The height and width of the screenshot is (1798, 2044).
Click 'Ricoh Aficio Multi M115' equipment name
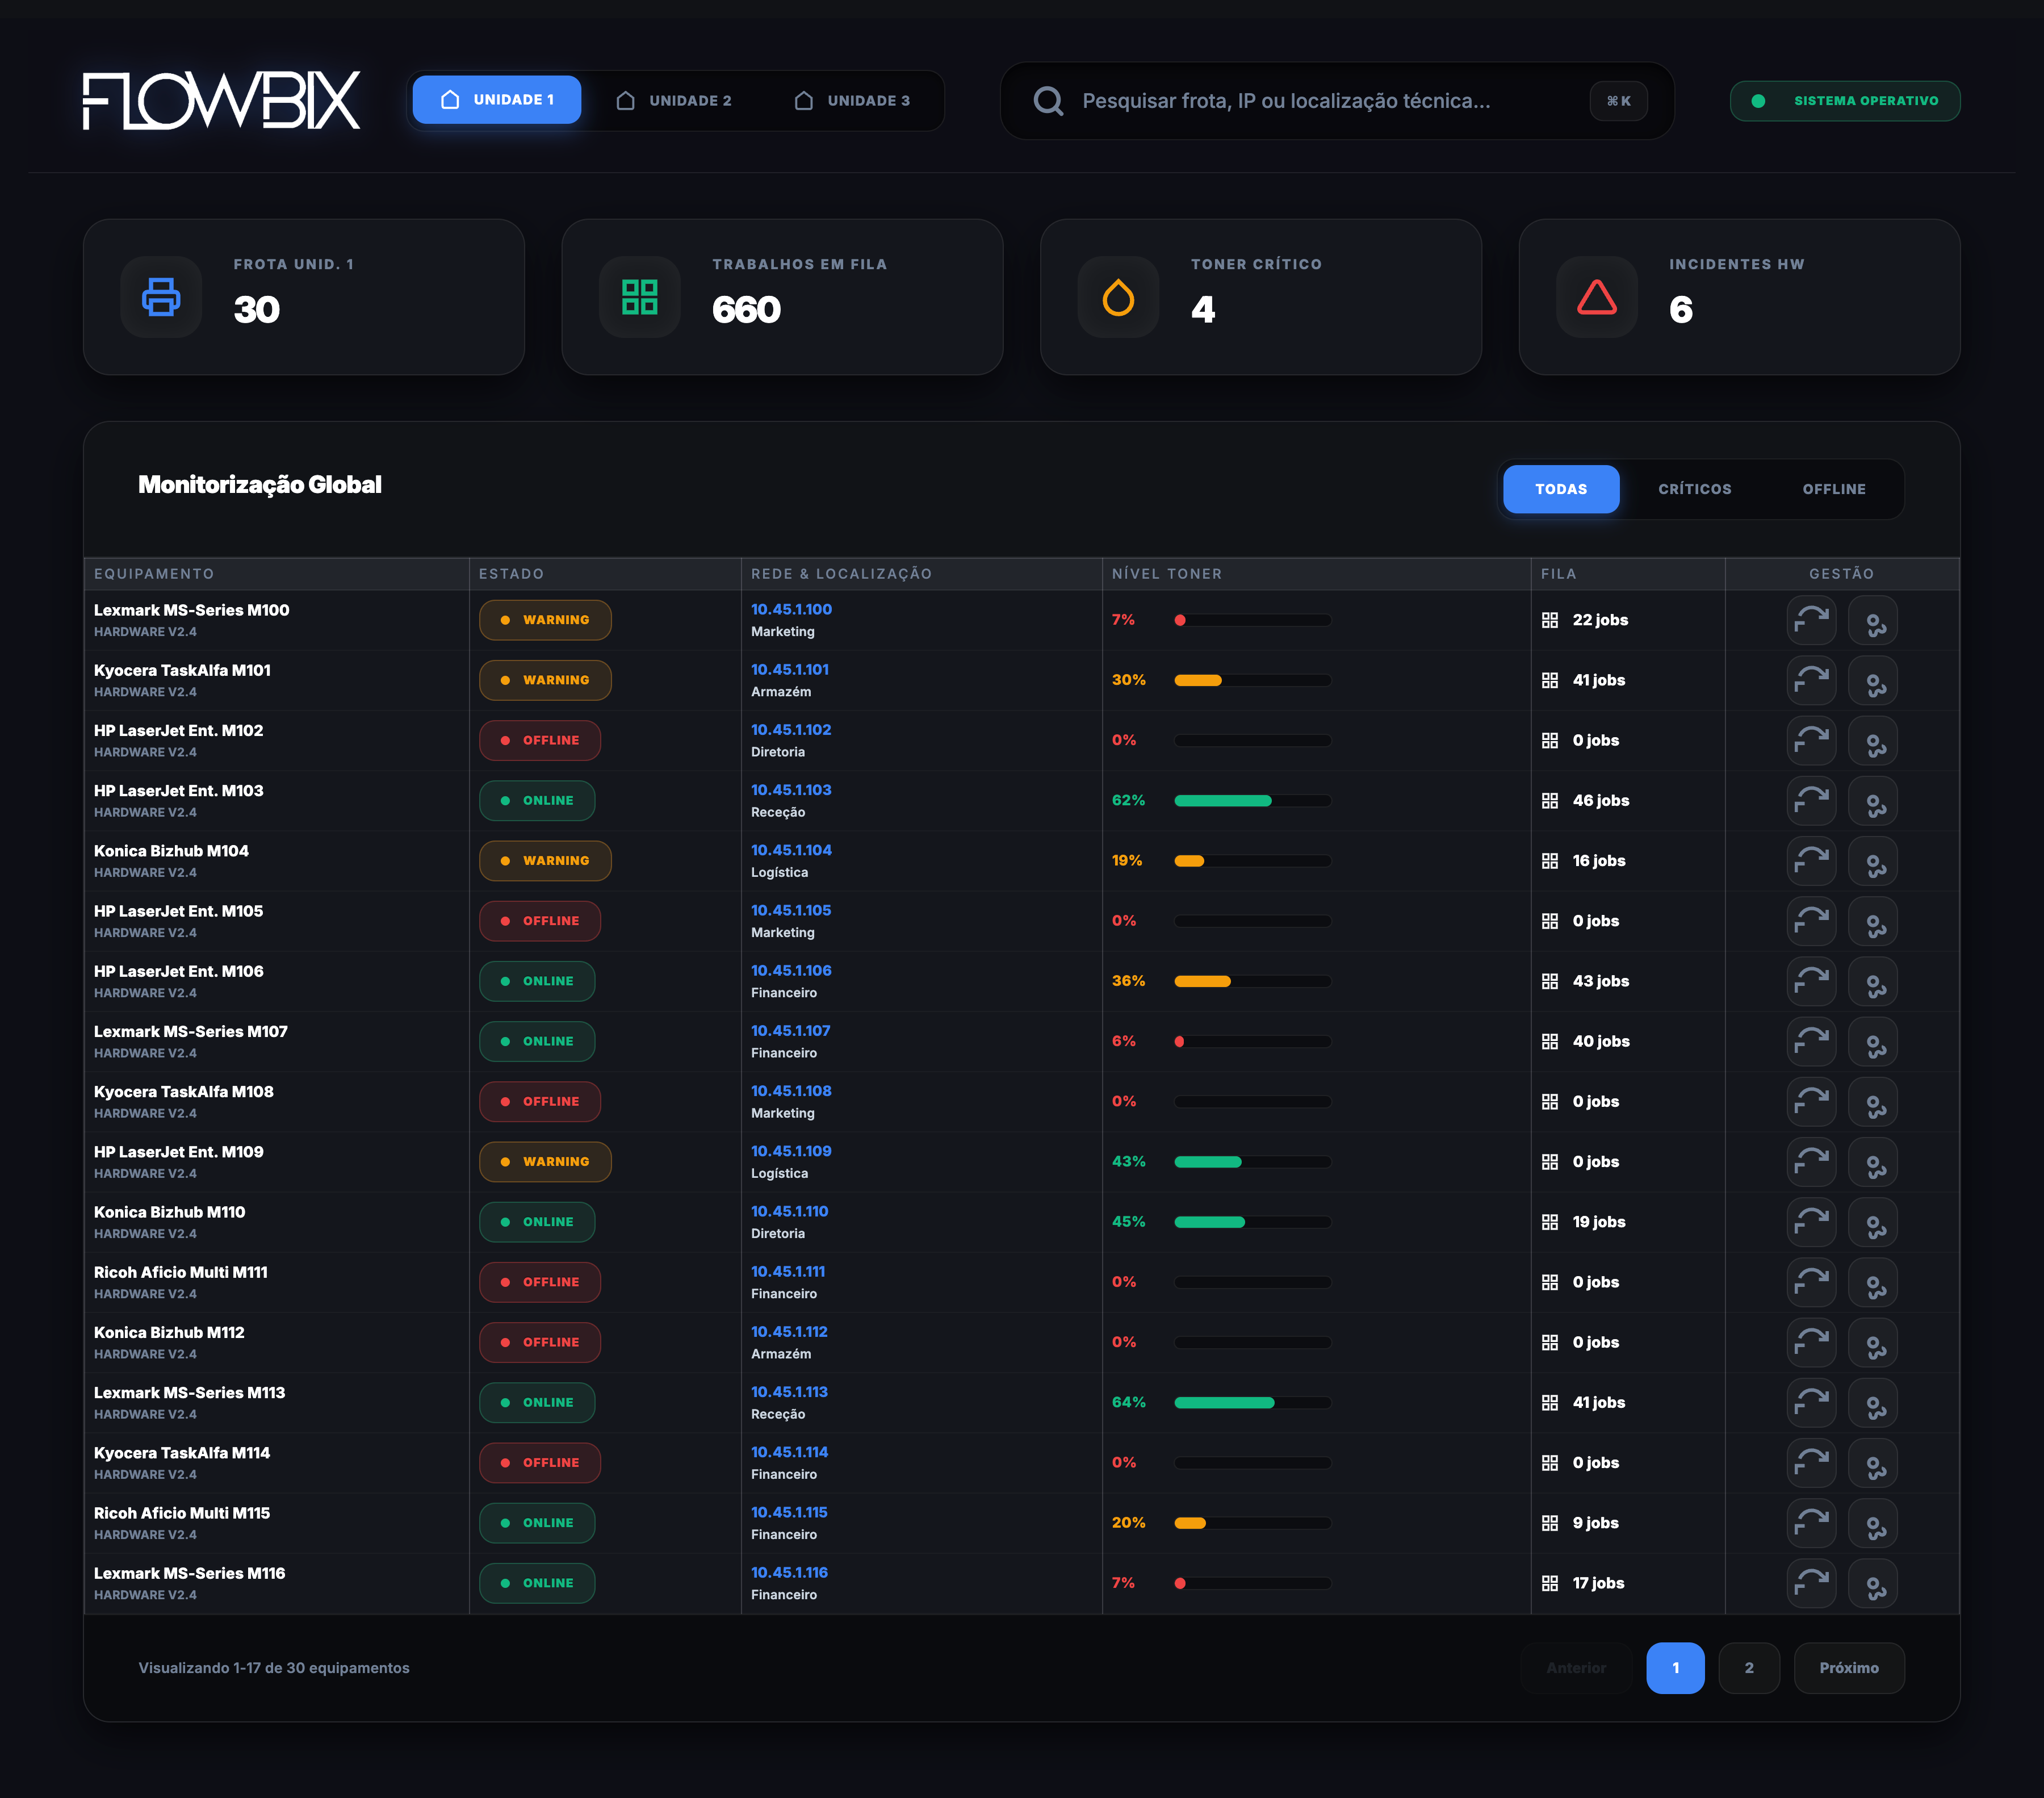(182, 1513)
